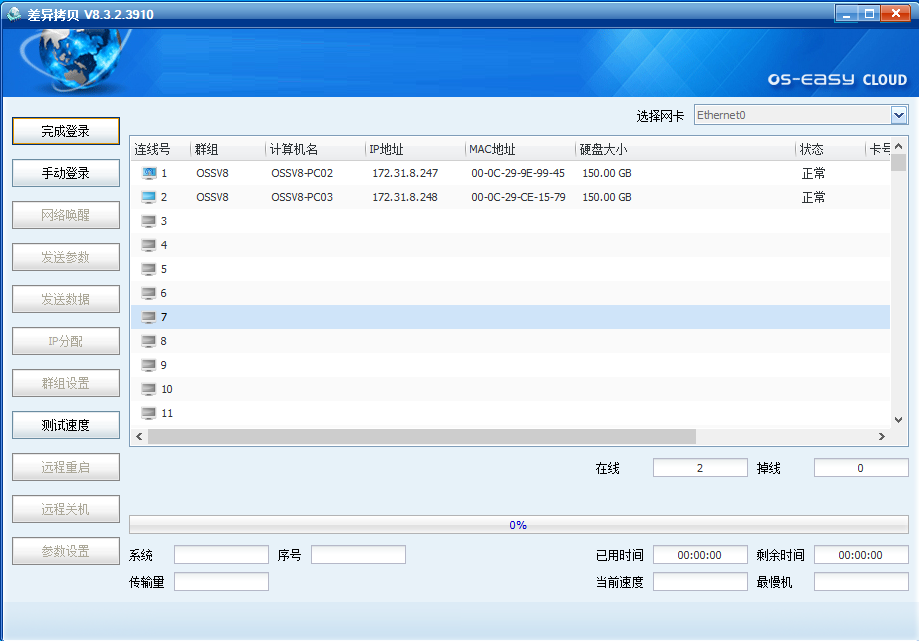Viewport: 919px width, 641px height.
Task: Click the 0% progress bar
Action: pos(518,524)
